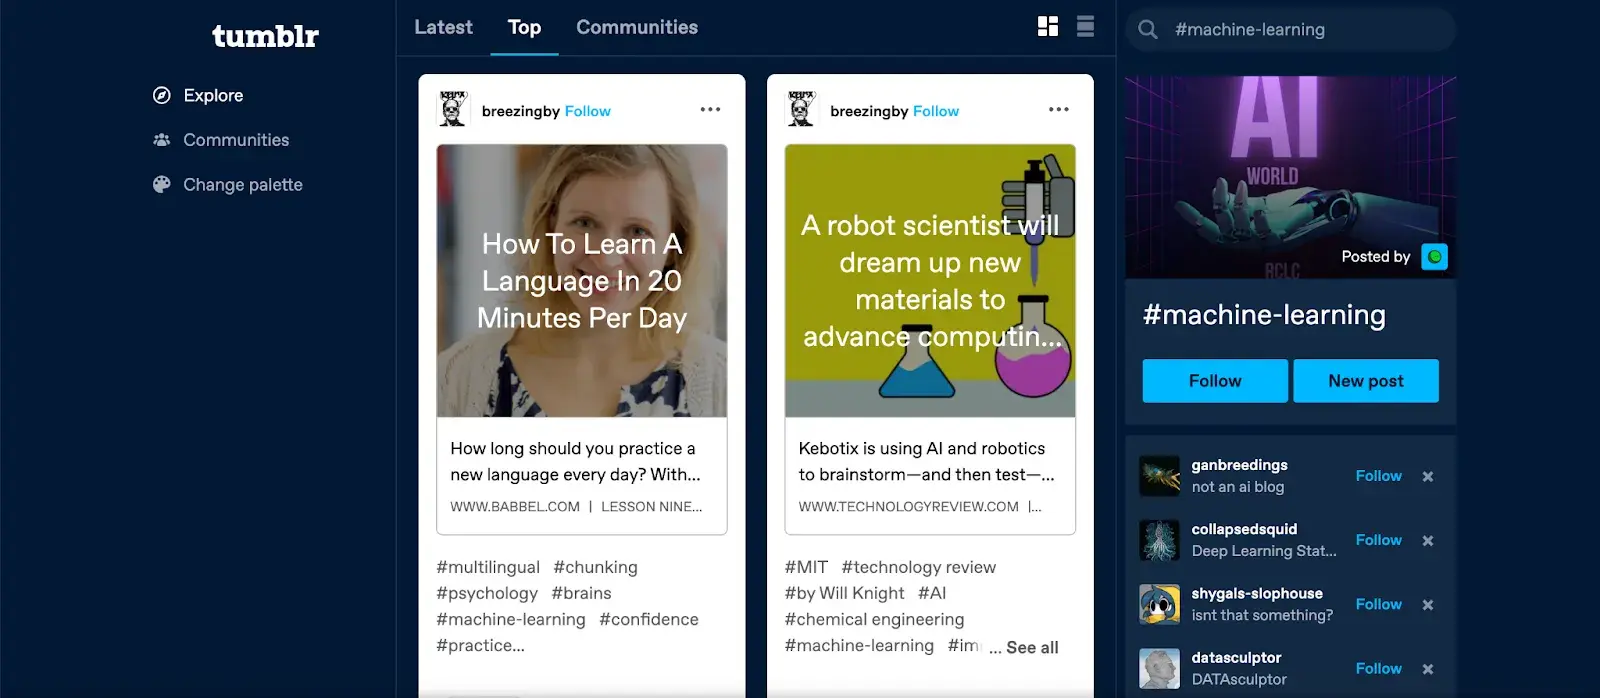This screenshot has width=1600, height=698.
Task: Open options menu on language learning post
Action: (x=710, y=109)
